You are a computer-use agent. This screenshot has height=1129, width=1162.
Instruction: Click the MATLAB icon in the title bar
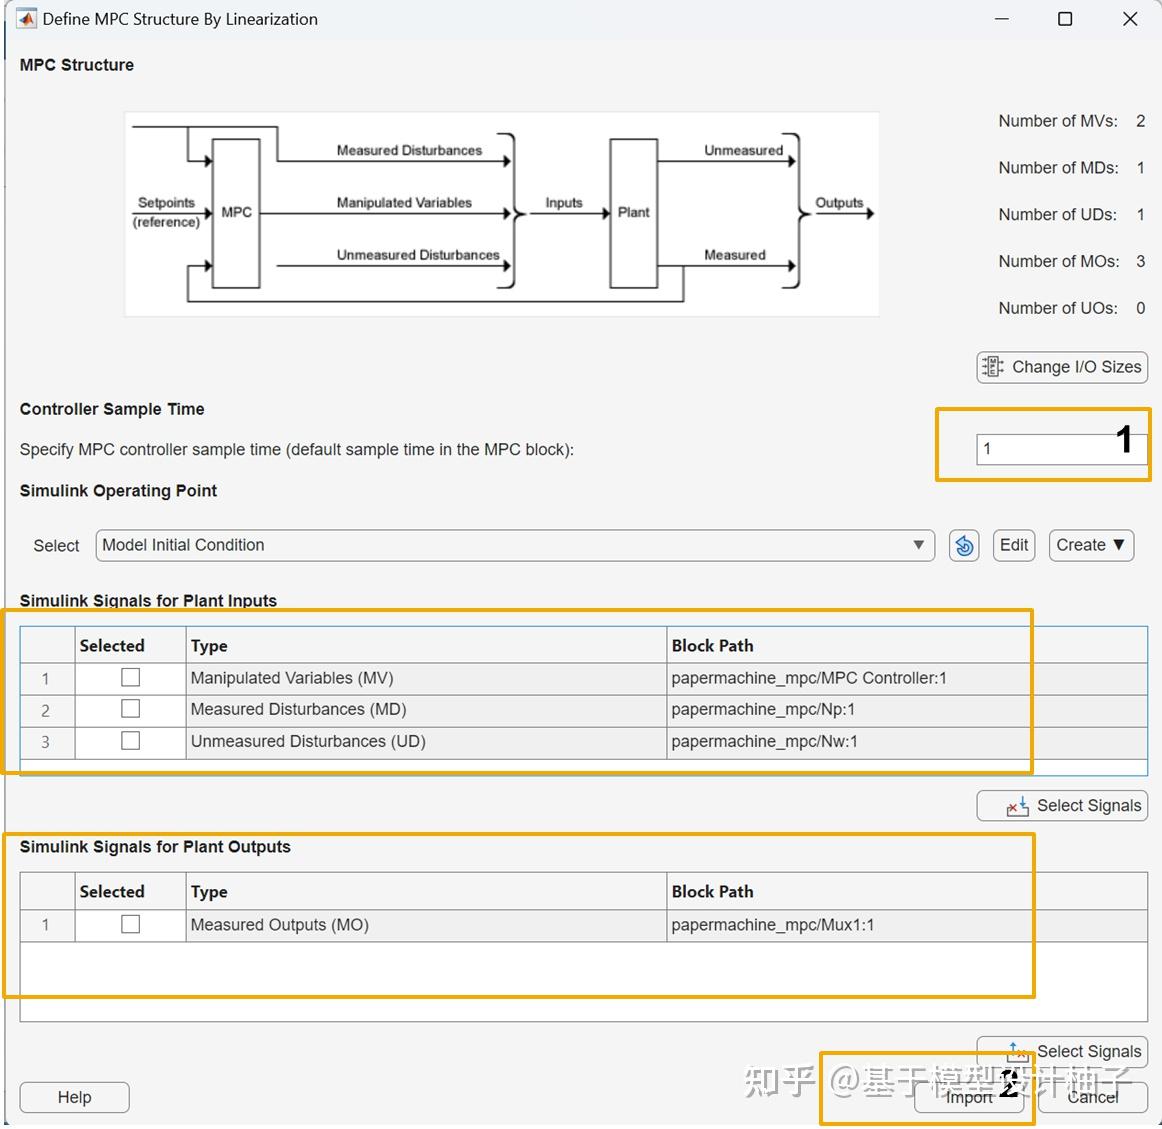pyautogui.click(x=25, y=18)
